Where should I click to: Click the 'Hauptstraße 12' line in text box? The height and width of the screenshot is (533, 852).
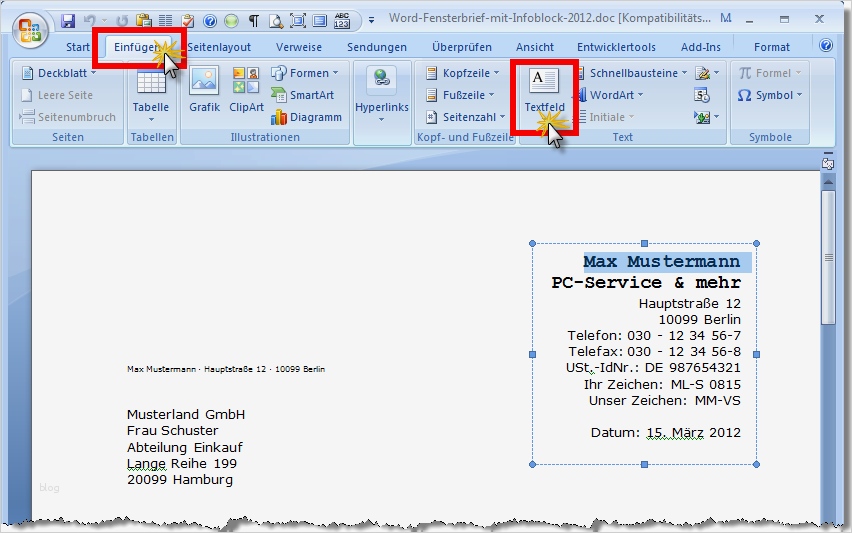click(x=690, y=303)
